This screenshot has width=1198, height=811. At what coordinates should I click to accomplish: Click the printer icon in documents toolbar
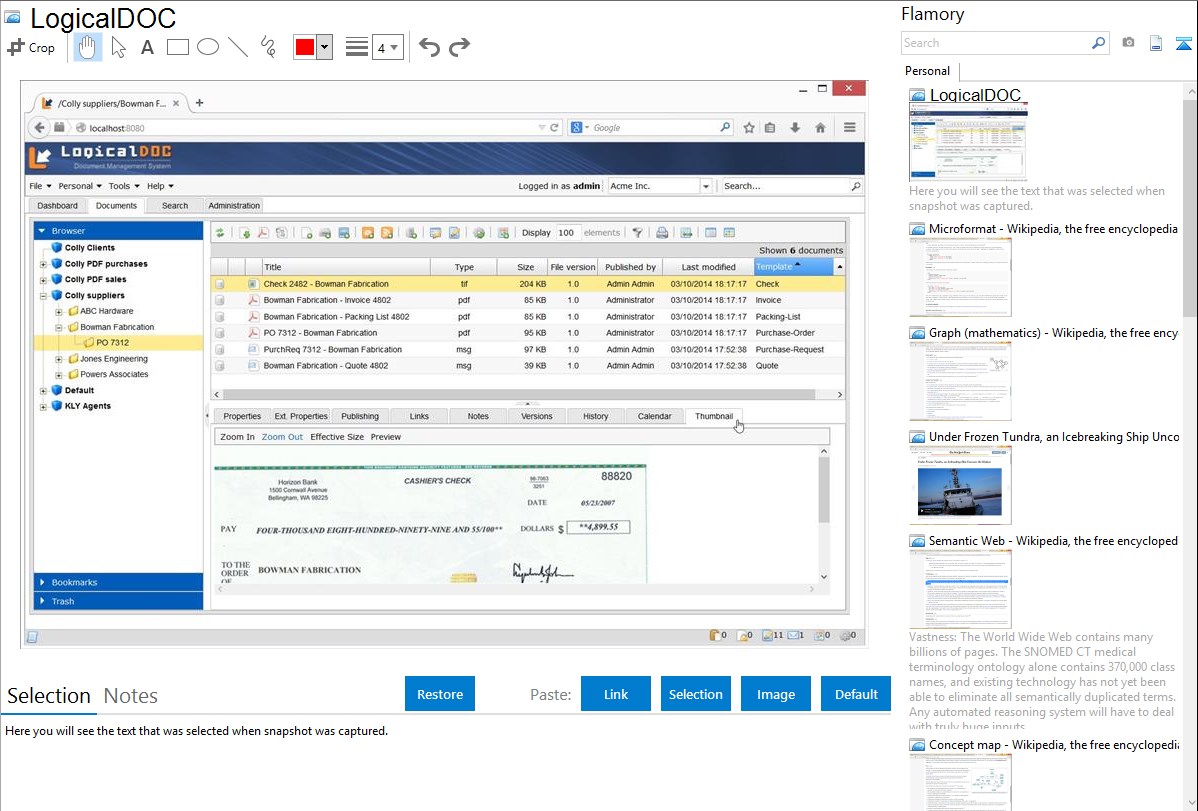tap(662, 233)
